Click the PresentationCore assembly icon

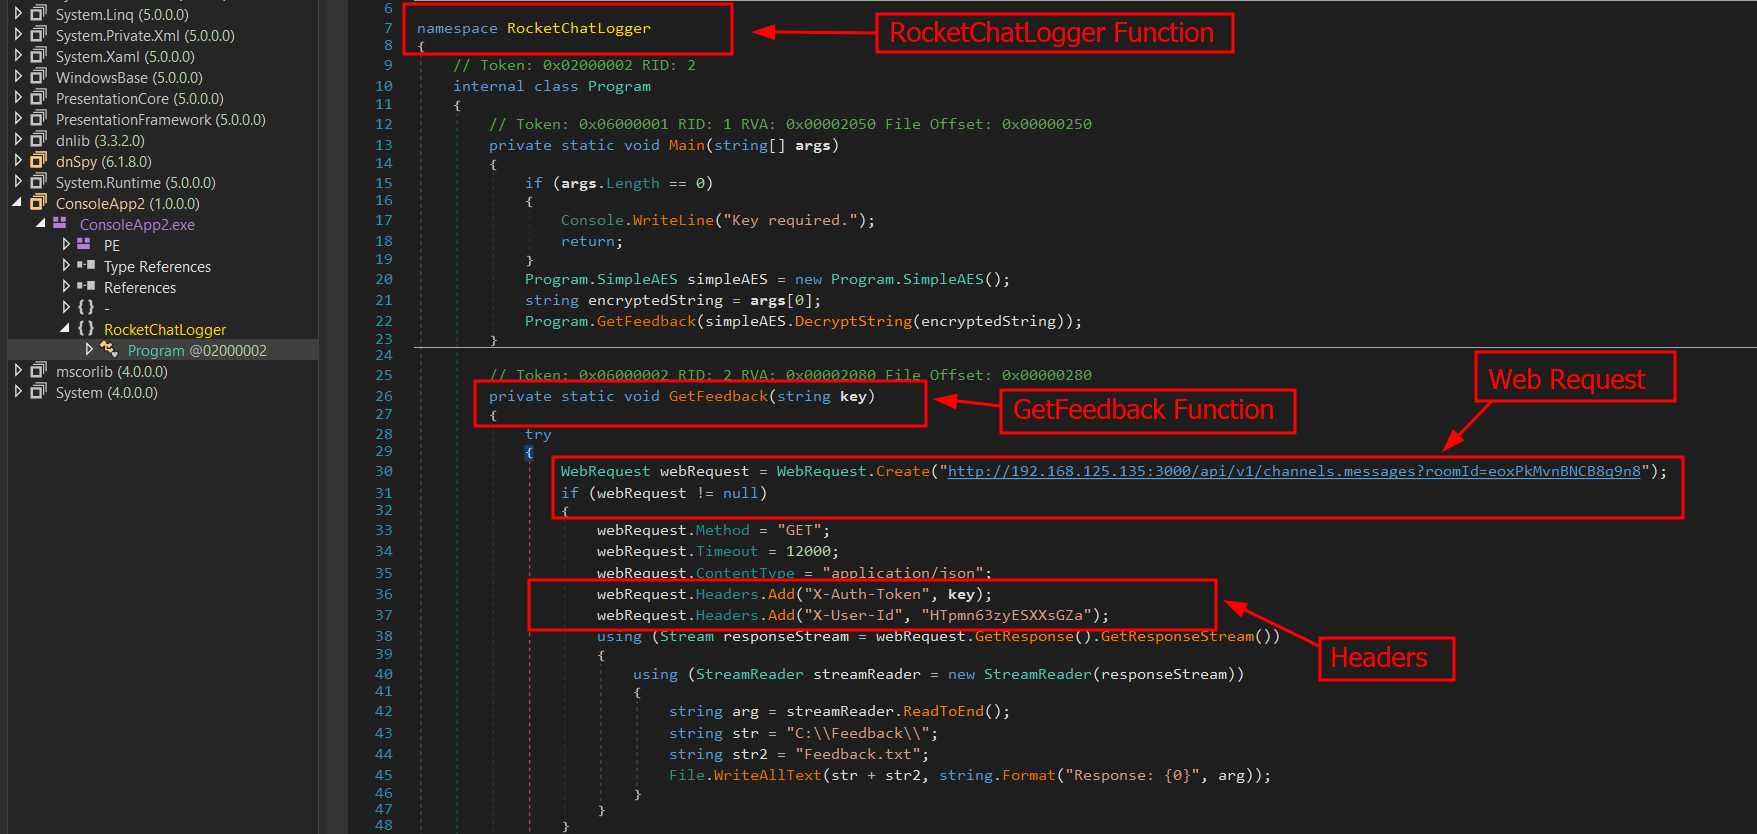pyautogui.click(x=38, y=97)
